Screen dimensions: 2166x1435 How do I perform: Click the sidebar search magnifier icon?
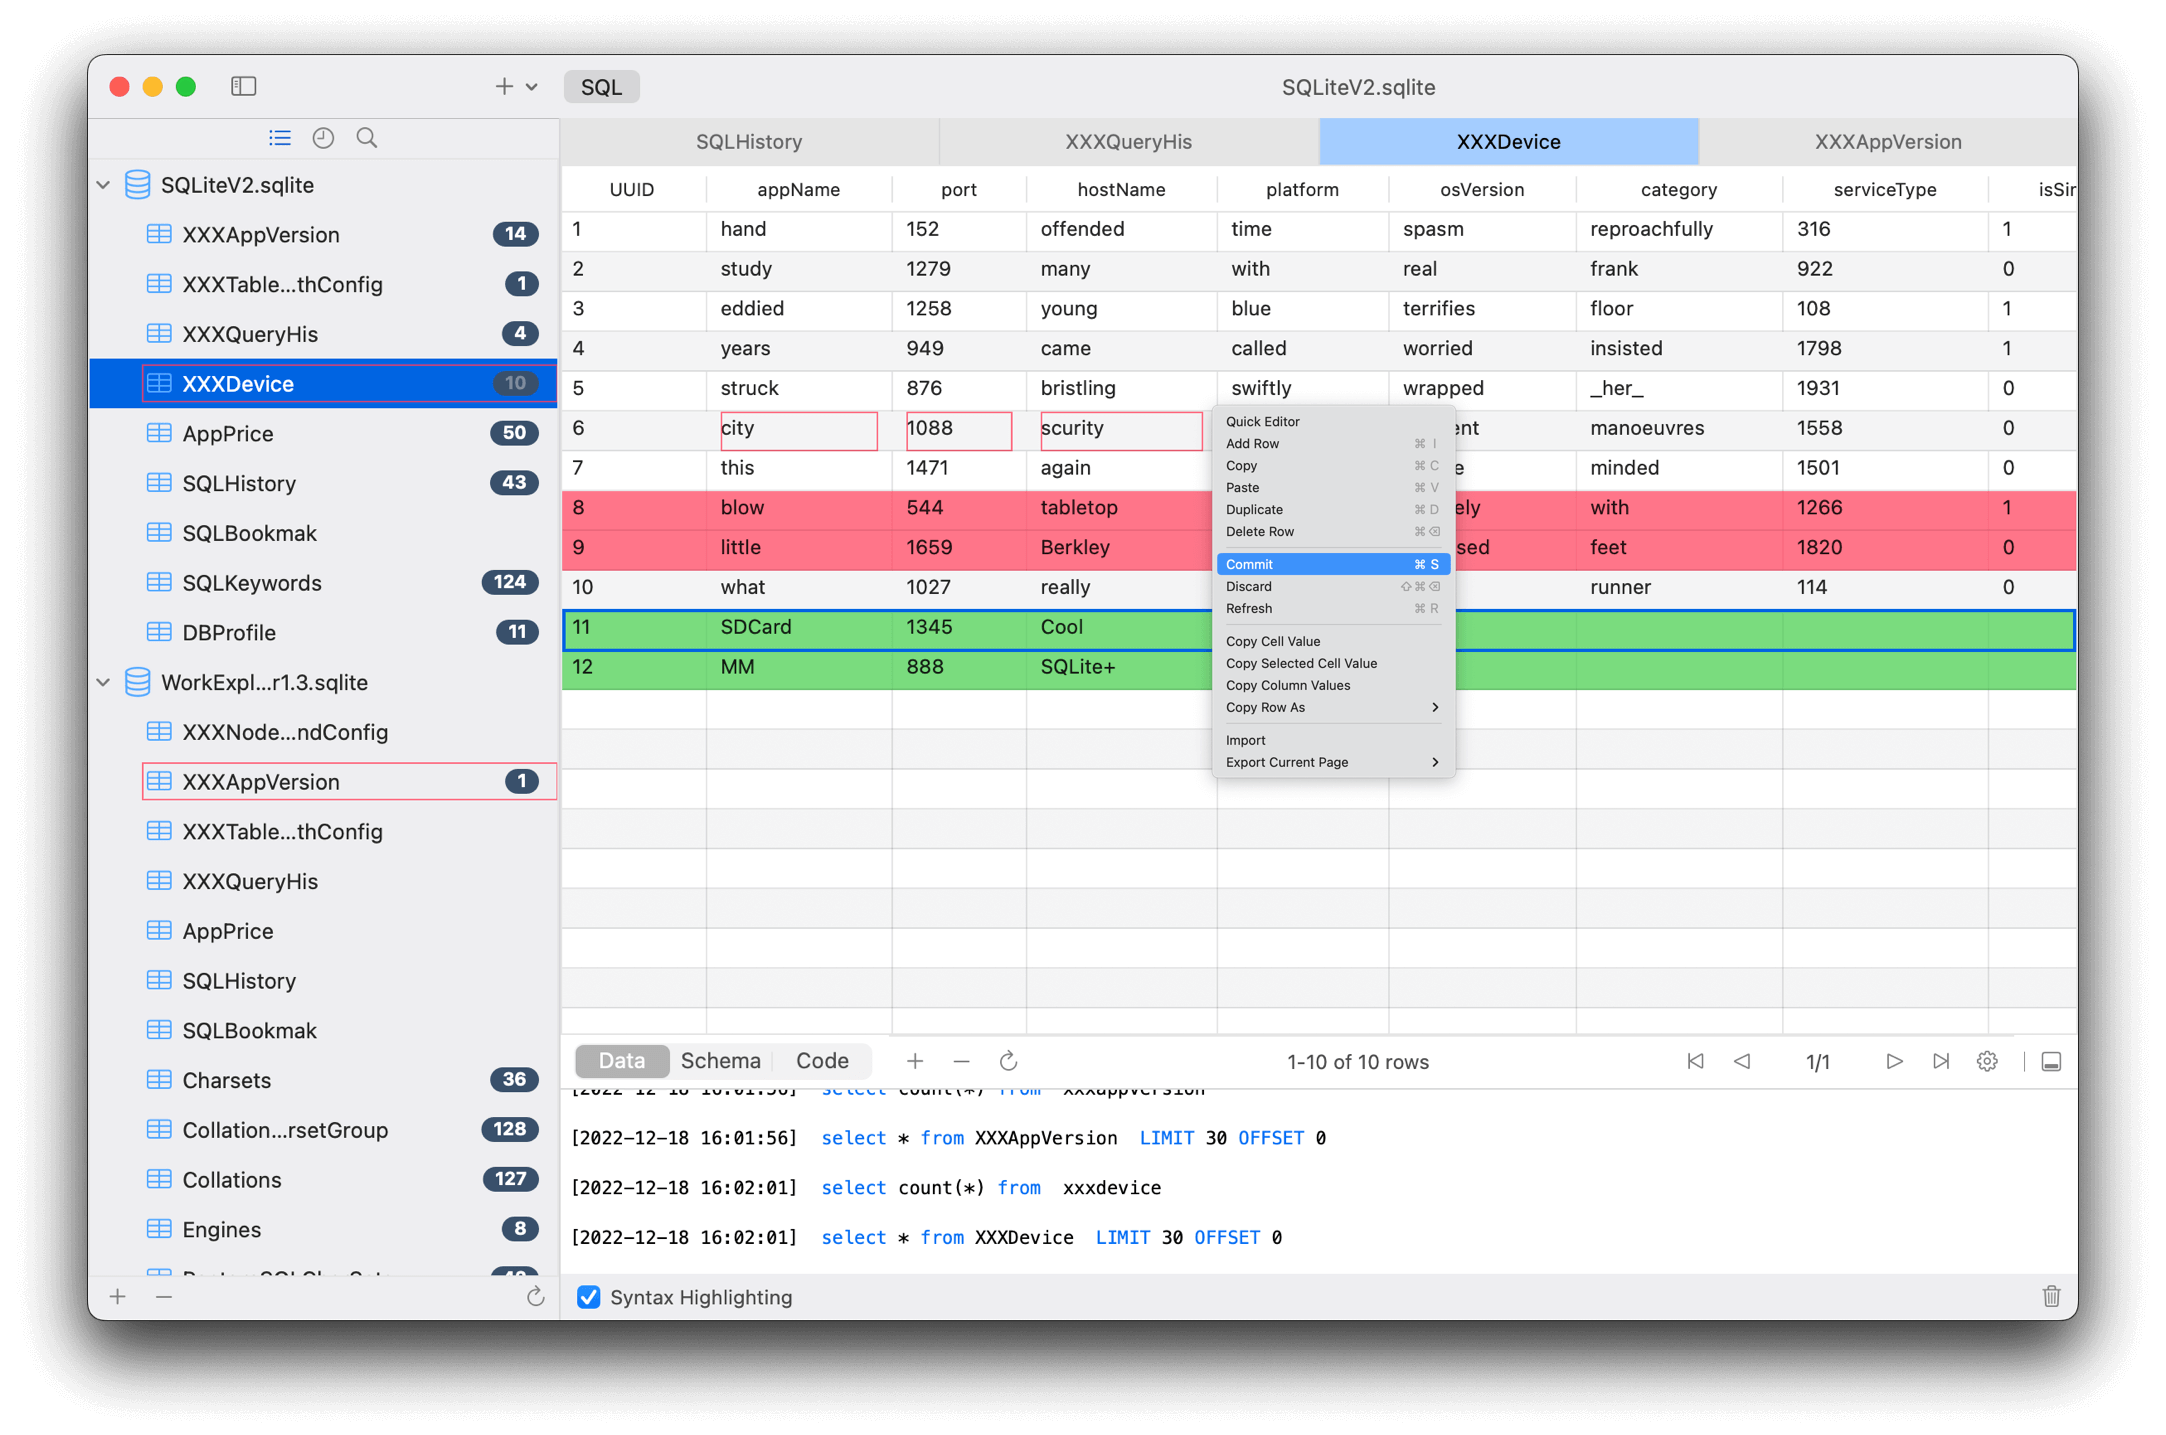coord(367,138)
